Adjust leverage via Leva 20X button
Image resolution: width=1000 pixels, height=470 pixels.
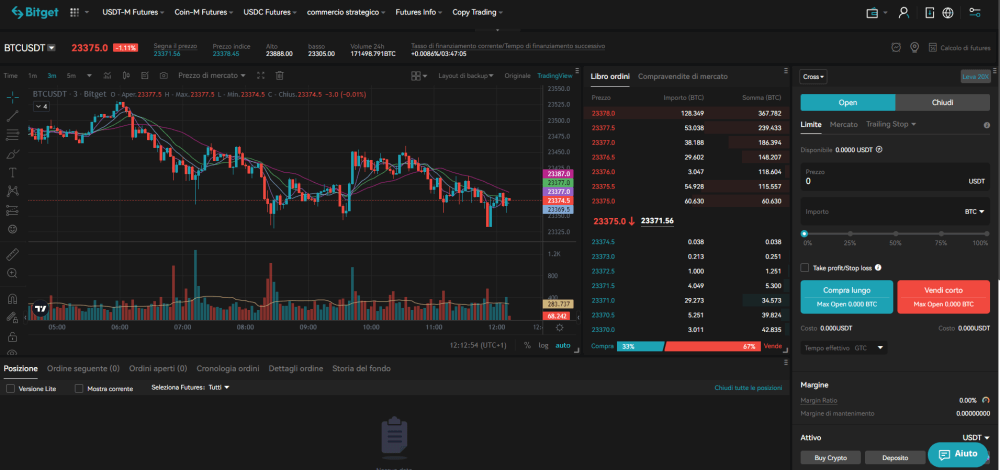click(x=975, y=77)
